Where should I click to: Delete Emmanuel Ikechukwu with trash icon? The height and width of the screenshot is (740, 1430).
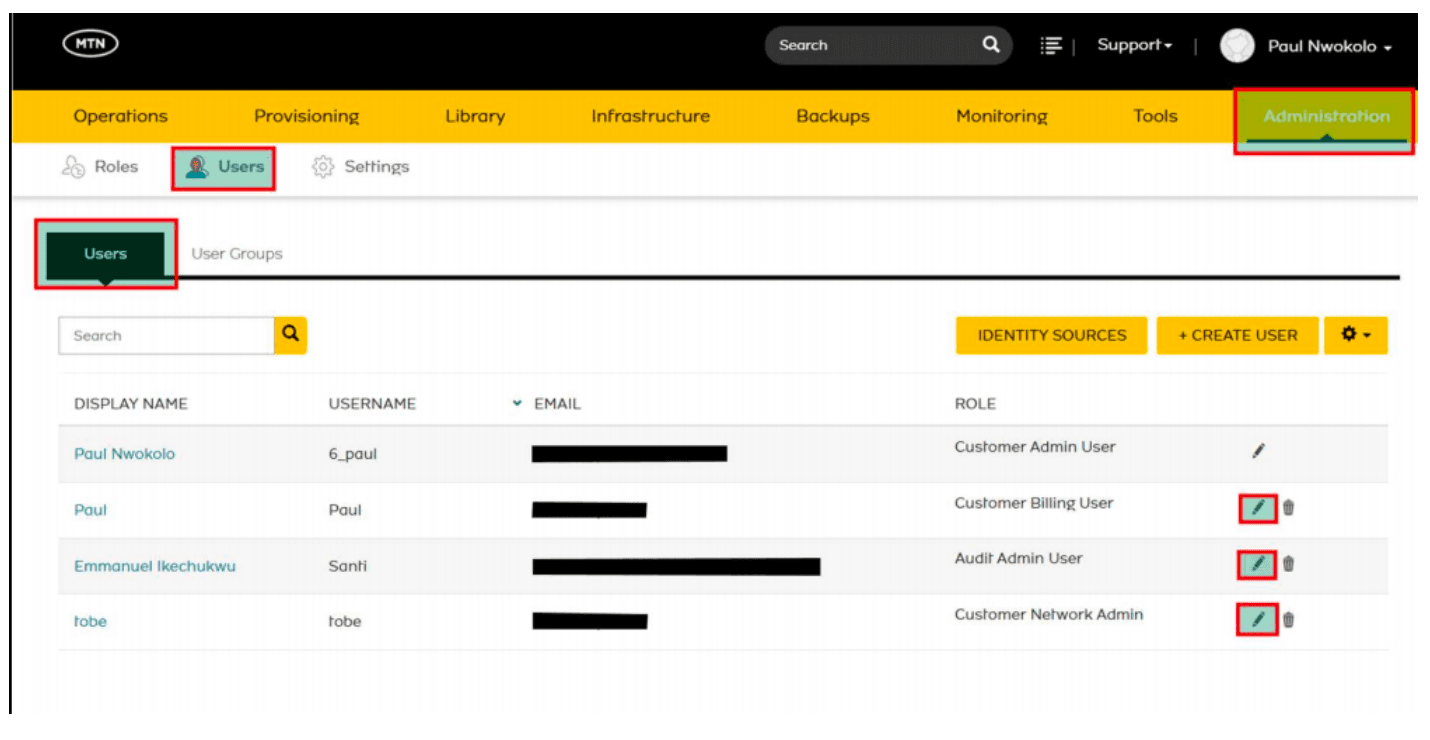tap(1288, 564)
